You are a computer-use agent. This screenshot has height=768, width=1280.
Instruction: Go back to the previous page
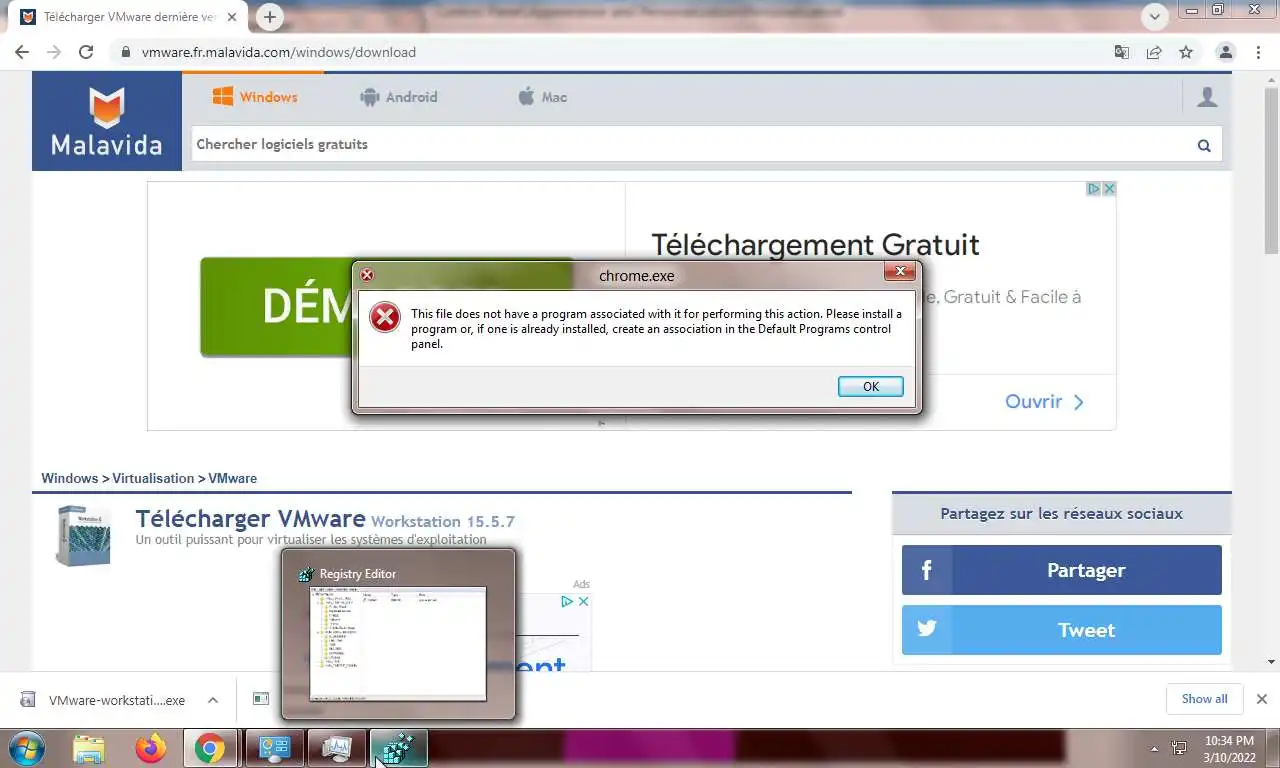coord(22,52)
